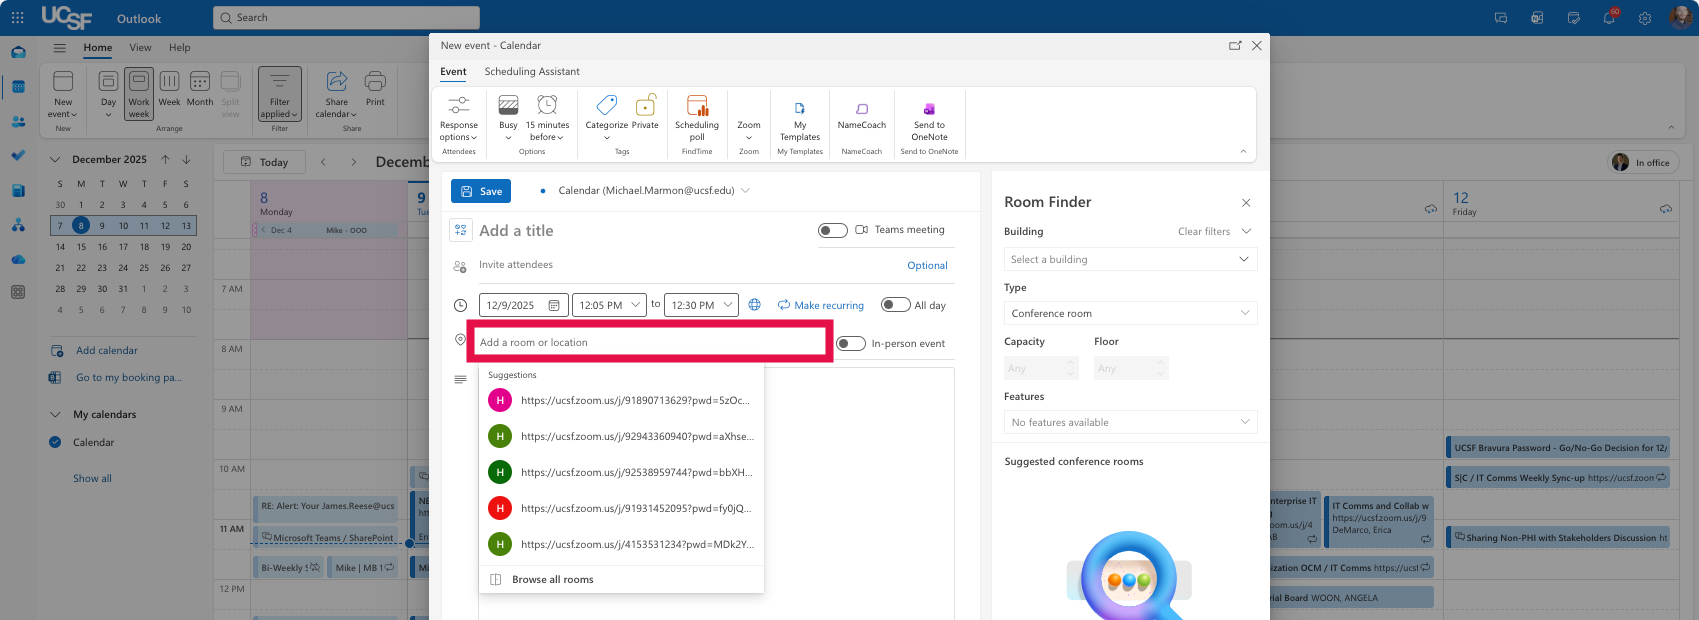Viewport: 1699px width, 620px height.
Task: Open the app launcher grid icon
Action: tap(18, 18)
